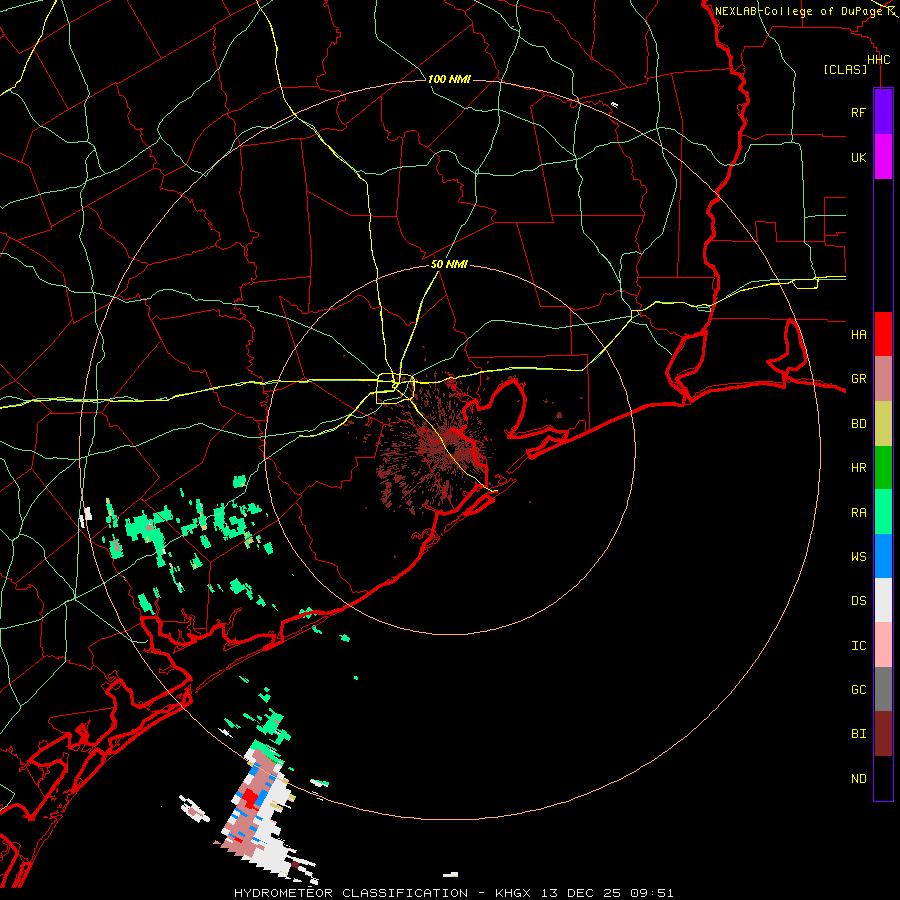Click the RF legend label
This screenshot has height=900, width=900.
(859, 112)
